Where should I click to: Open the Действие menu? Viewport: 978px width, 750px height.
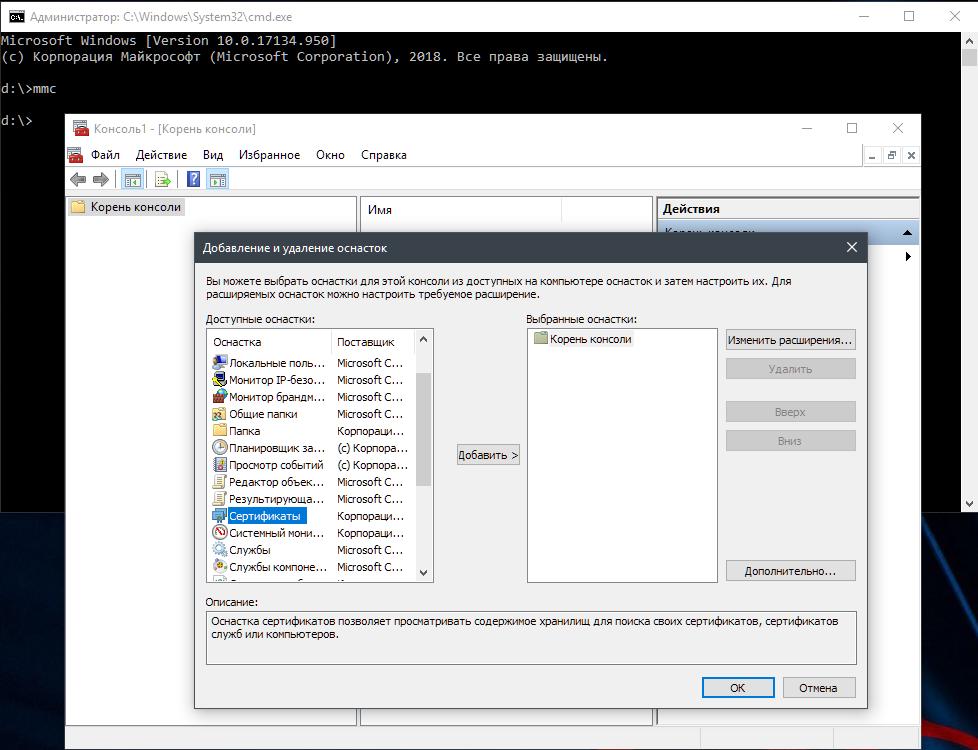coord(161,155)
